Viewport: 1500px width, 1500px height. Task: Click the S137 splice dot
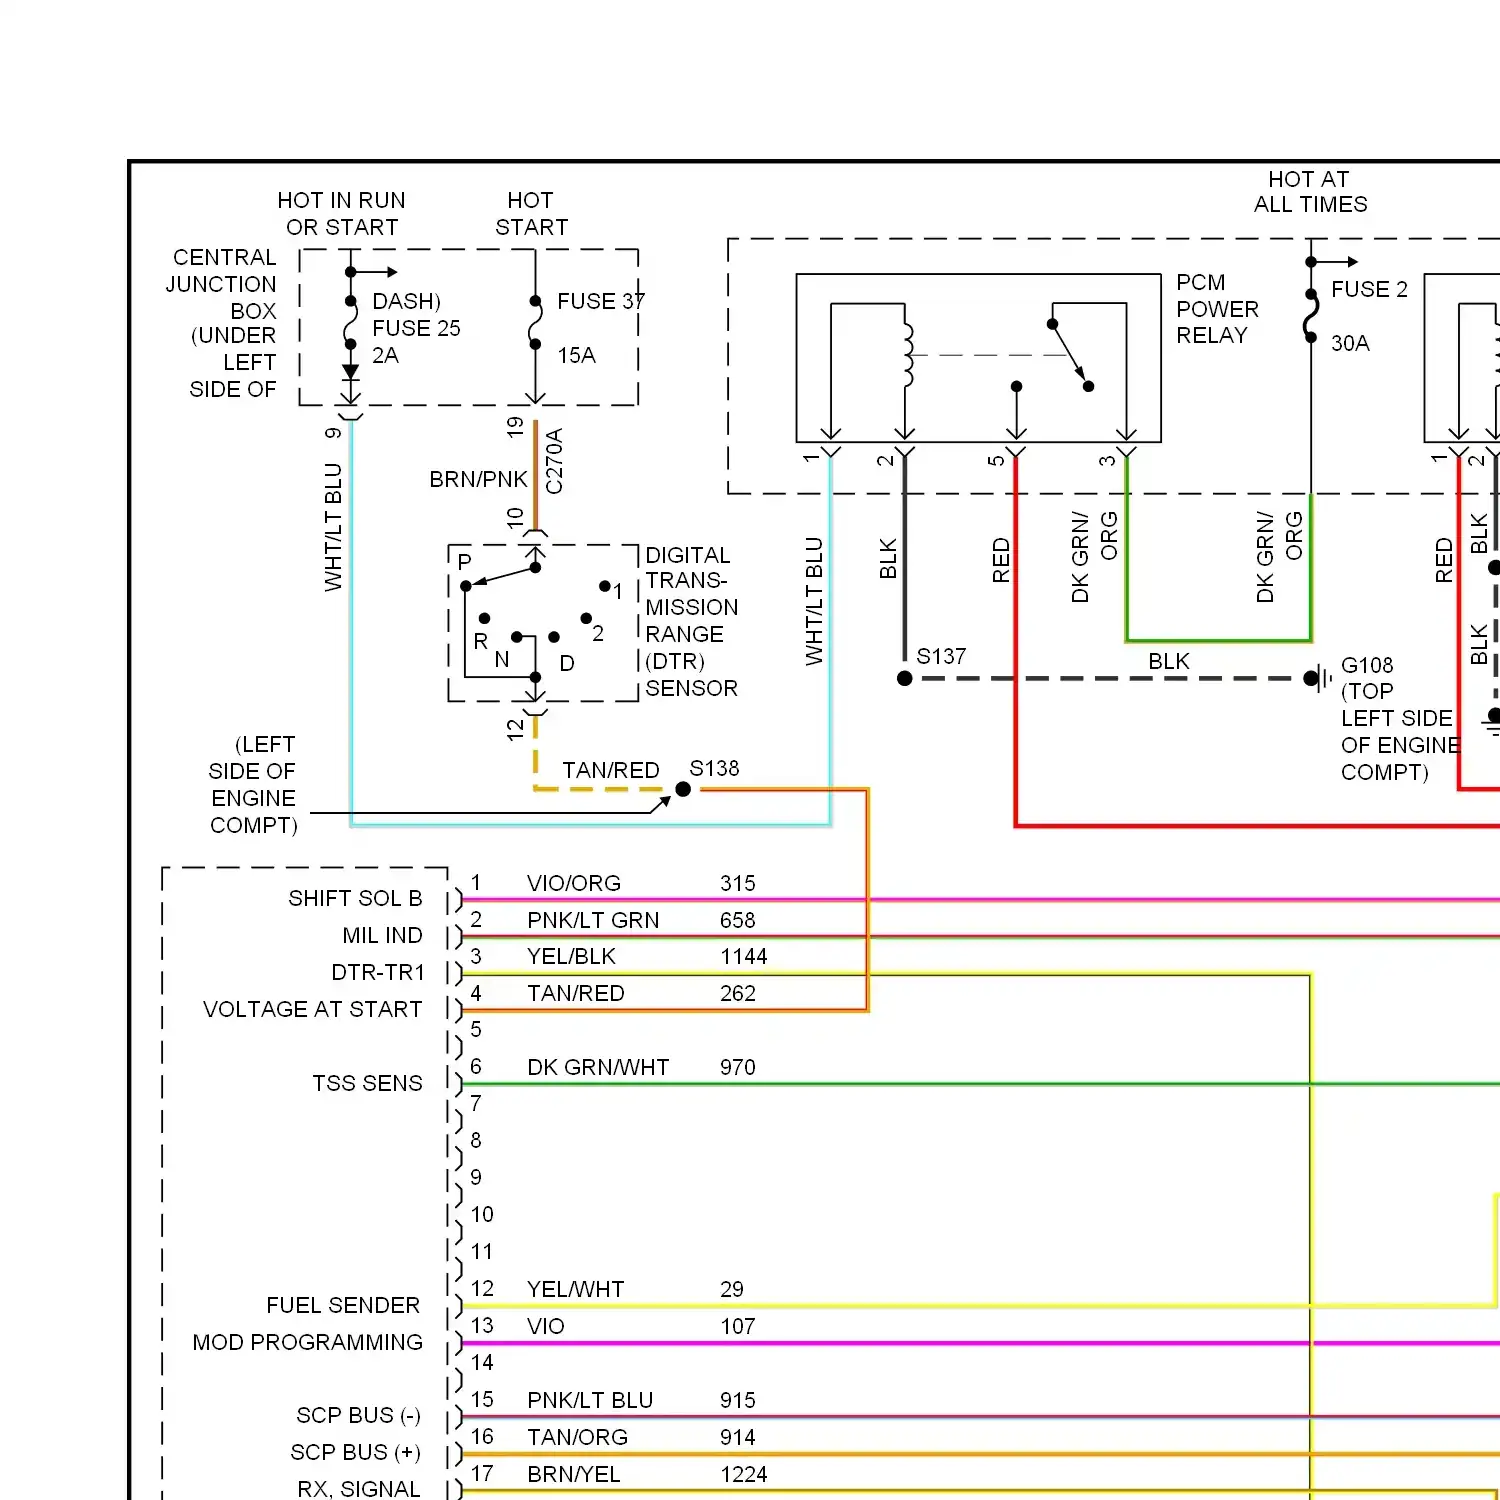click(x=905, y=678)
